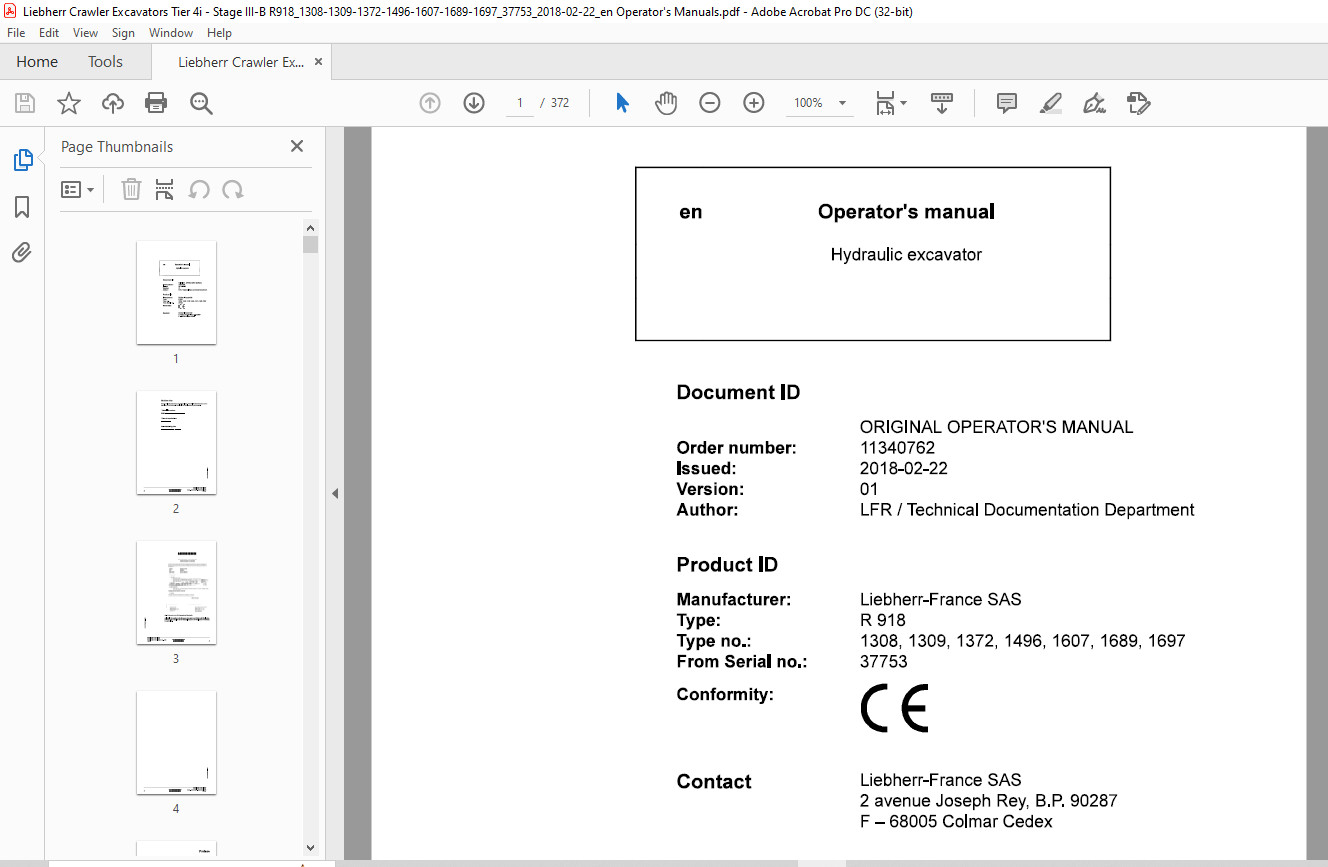1328x867 pixels.
Task: Open the Attachments paperclip icon
Action: point(22,252)
